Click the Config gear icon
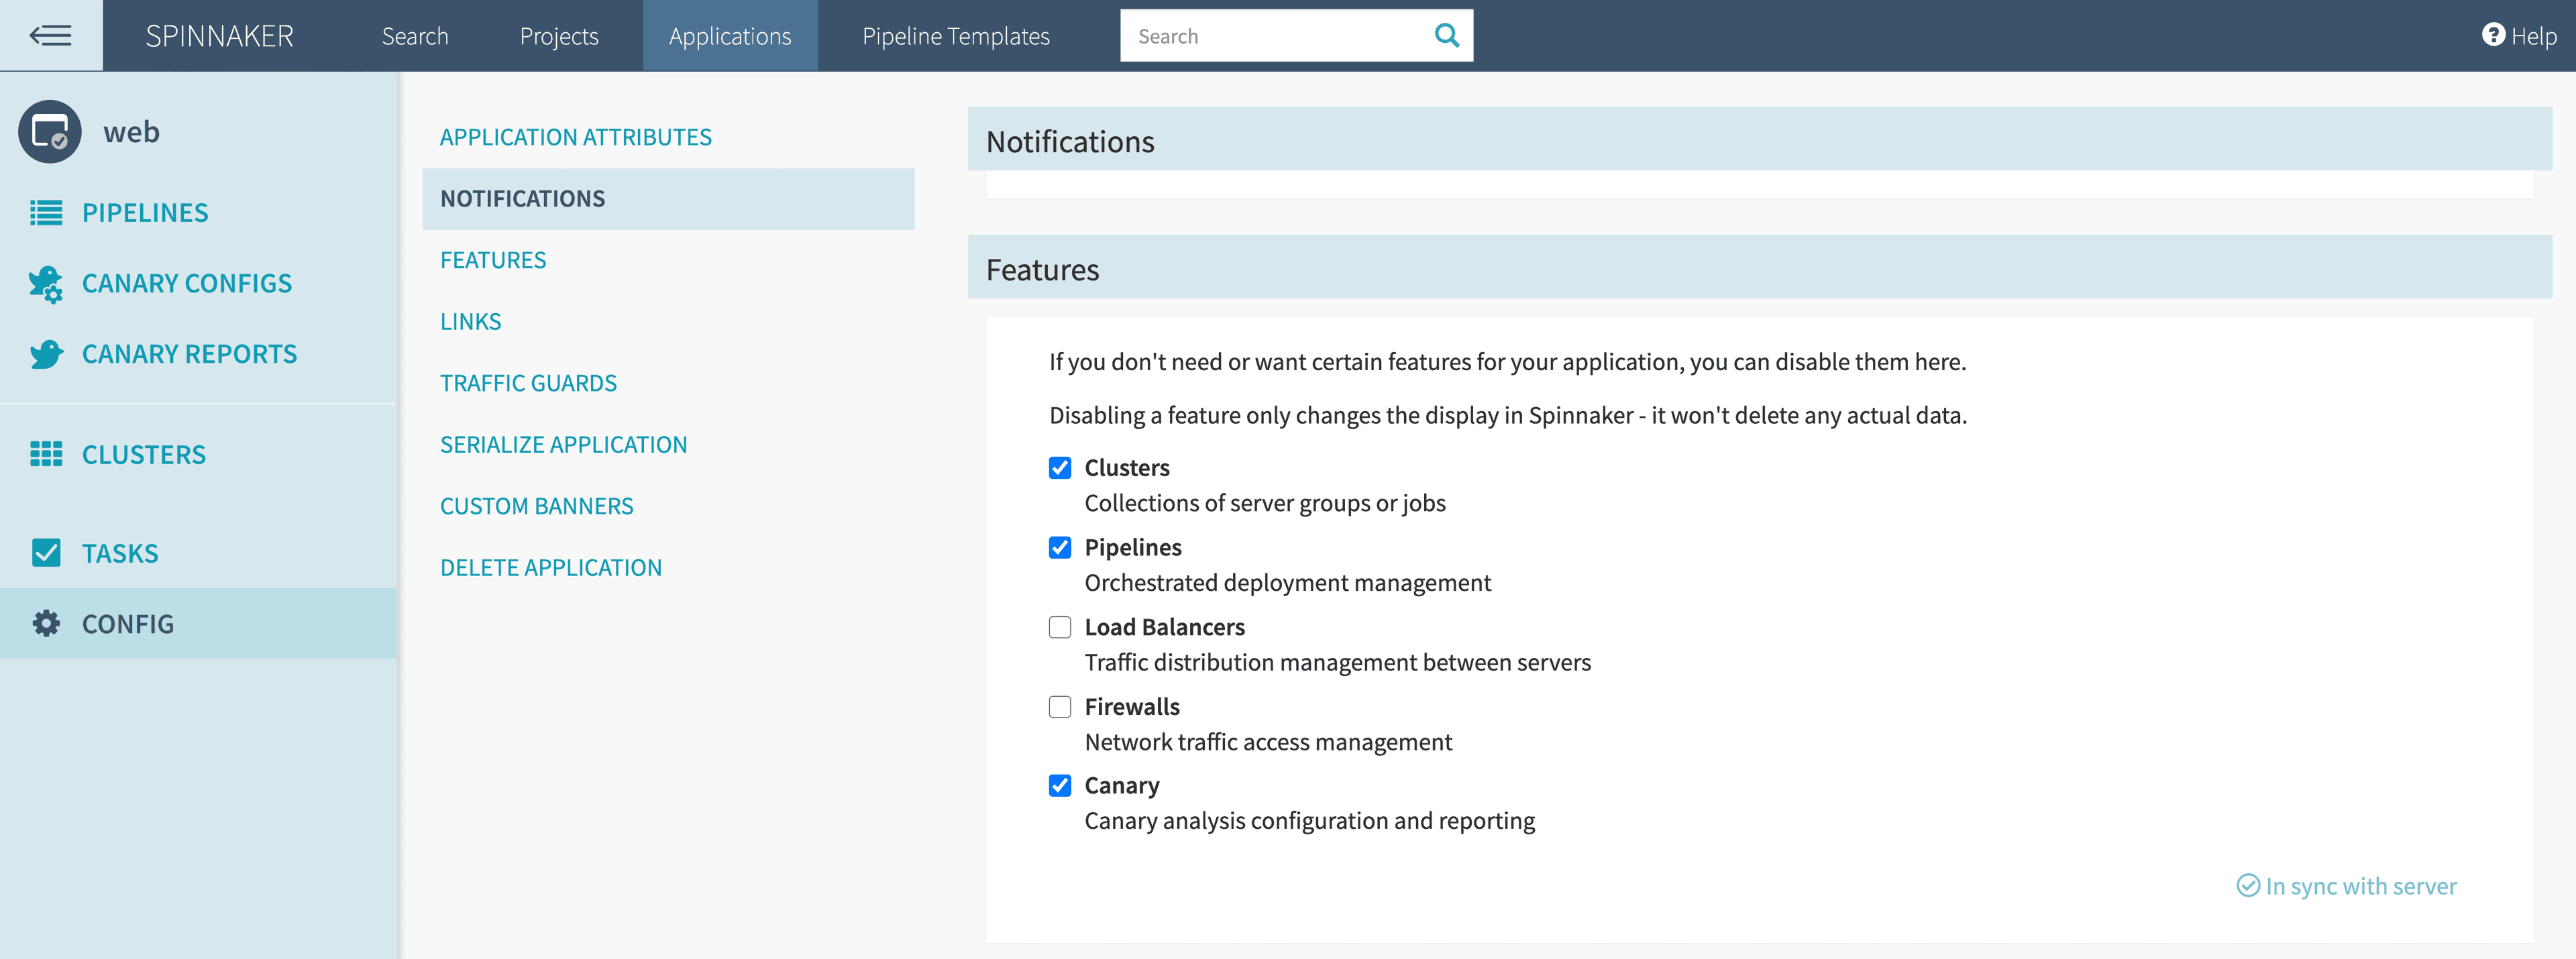Screen dimensions: 2576x959 [46, 624]
